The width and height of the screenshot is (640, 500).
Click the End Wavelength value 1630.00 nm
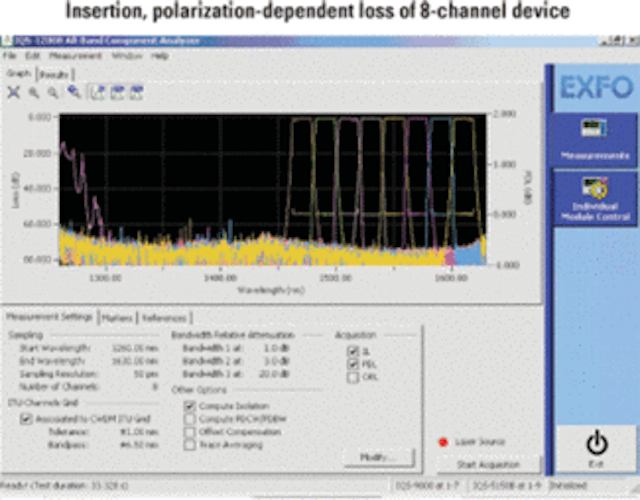tap(135, 361)
